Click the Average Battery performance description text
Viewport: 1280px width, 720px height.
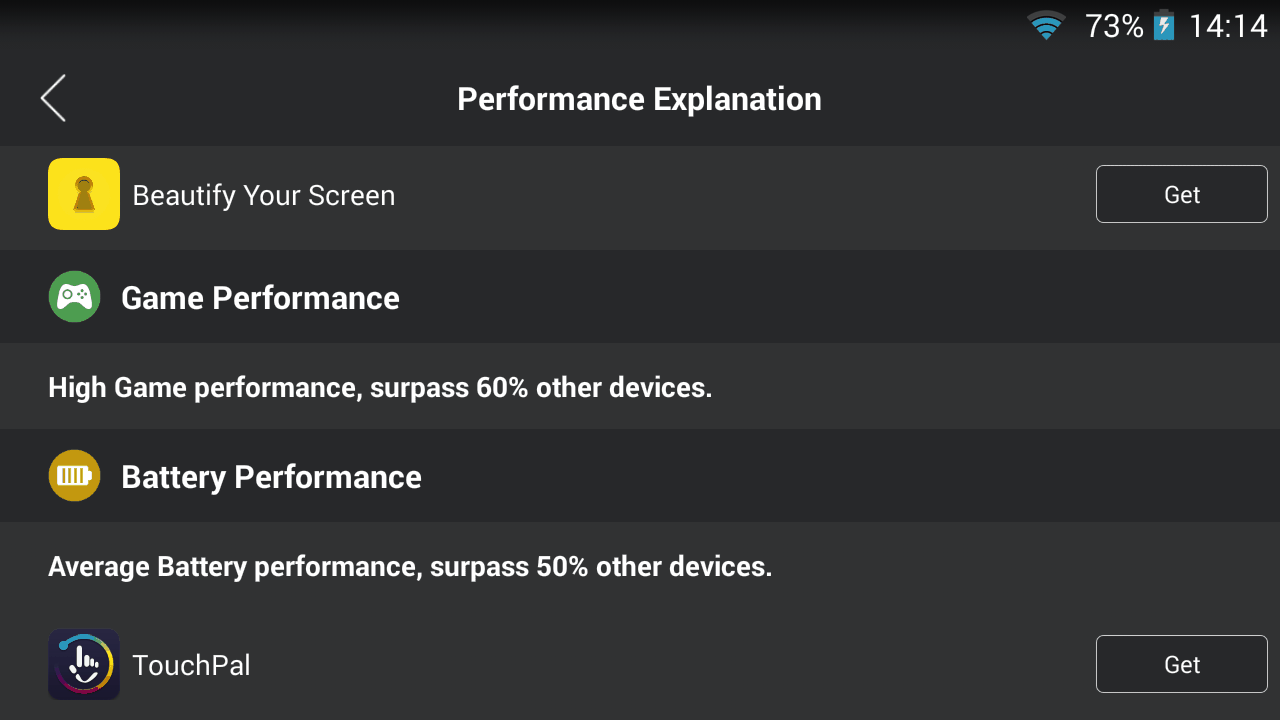[x=410, y=567]
